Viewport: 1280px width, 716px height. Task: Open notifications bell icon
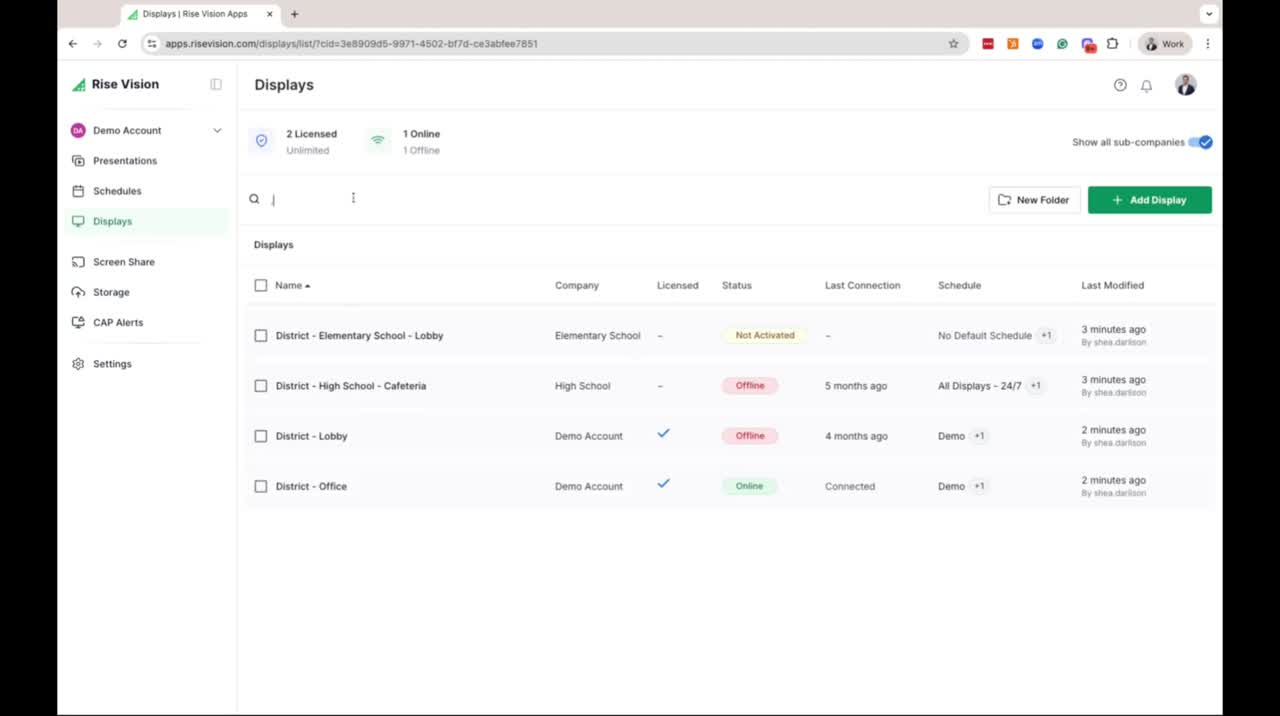click(x=1146, y=86)
